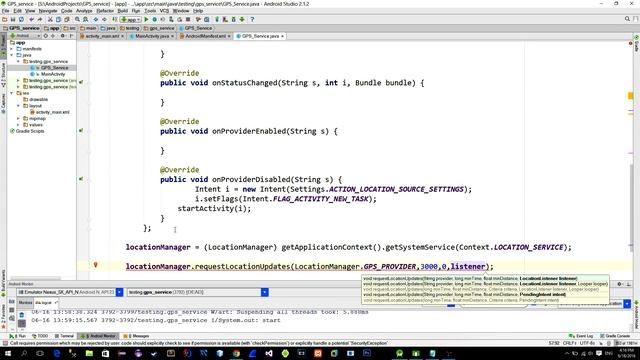
Task: Collapse the res folder in project tree
Action: point(12,93)
